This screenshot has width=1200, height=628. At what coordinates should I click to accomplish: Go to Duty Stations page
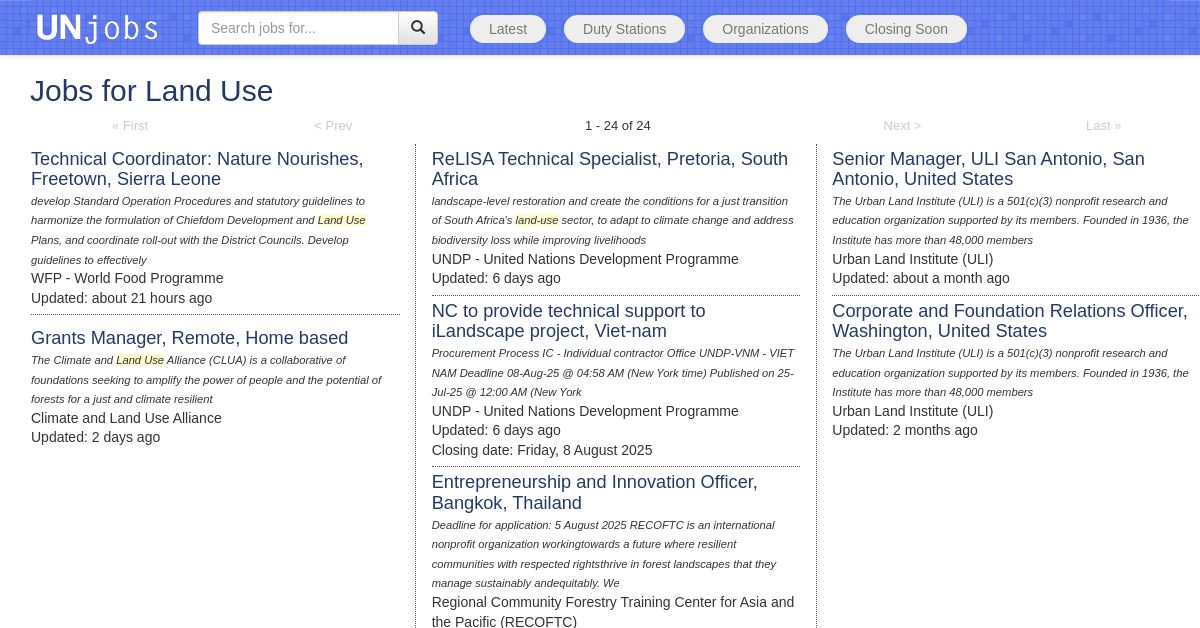pyautogui.click(x=624, y=29)
